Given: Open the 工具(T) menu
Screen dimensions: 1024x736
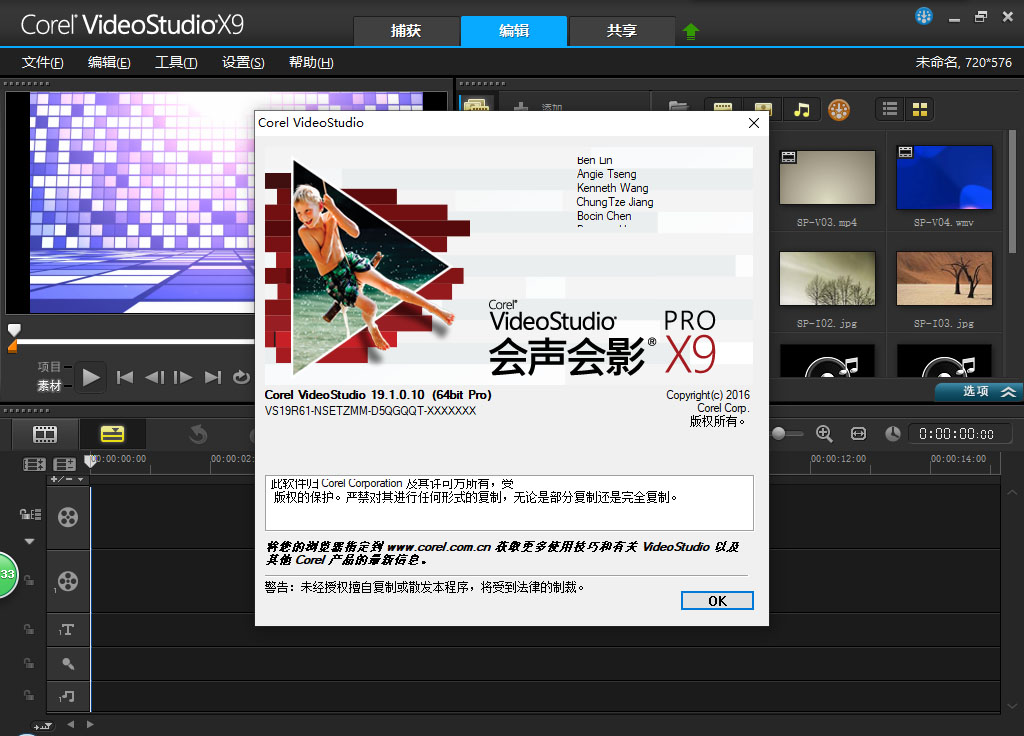Looking at the screenshot, I should (176, 63).
